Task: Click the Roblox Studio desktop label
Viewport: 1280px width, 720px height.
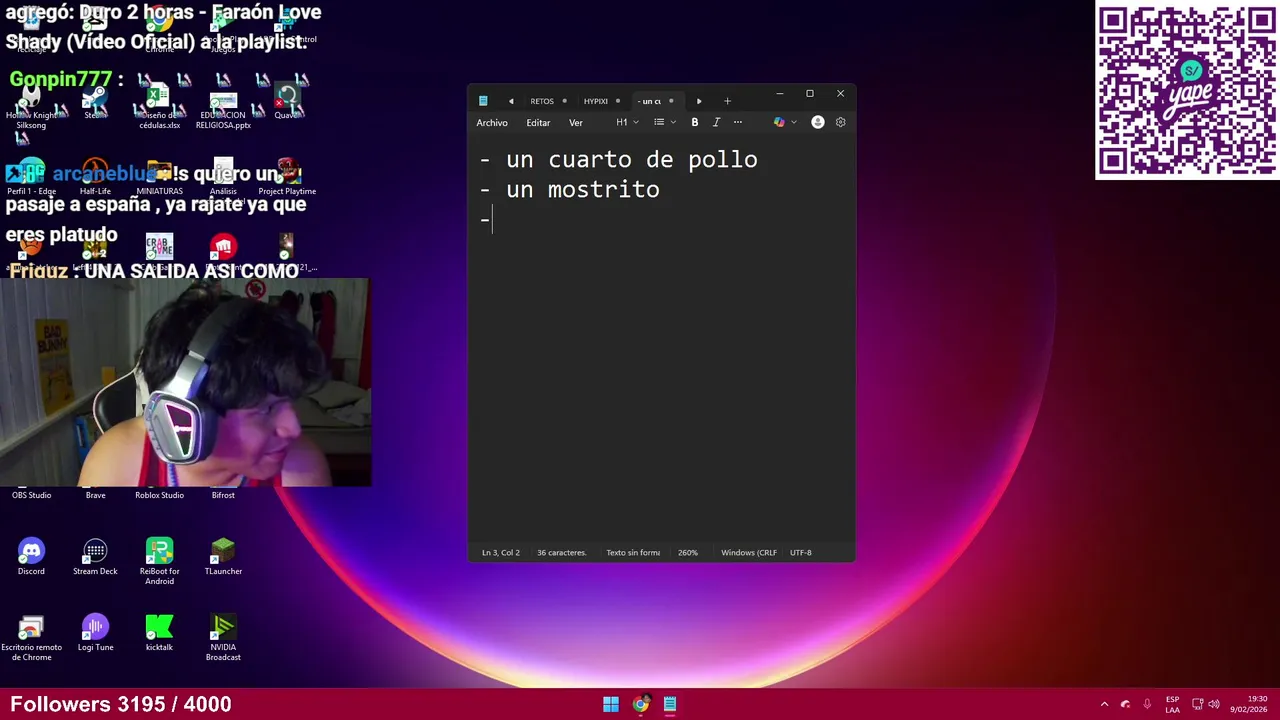Action: click(x=159, y=495)
